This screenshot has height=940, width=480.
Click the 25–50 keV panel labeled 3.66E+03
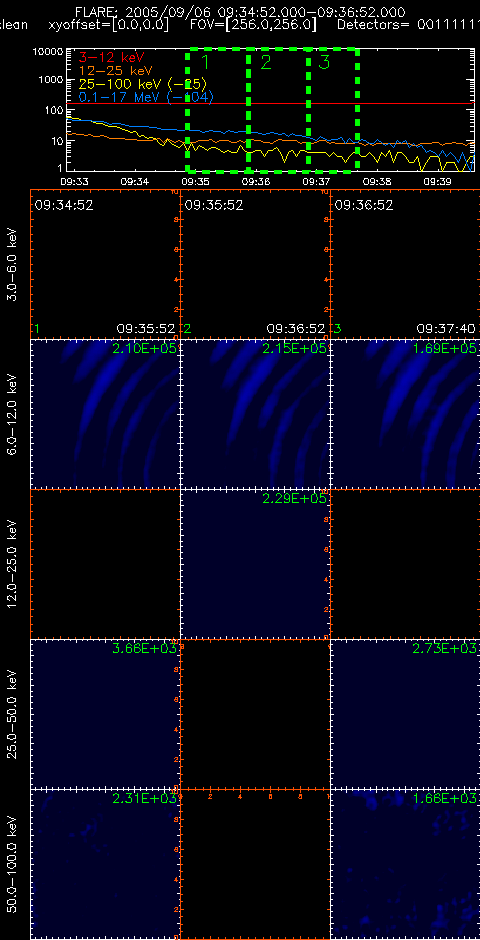point(105,714)
